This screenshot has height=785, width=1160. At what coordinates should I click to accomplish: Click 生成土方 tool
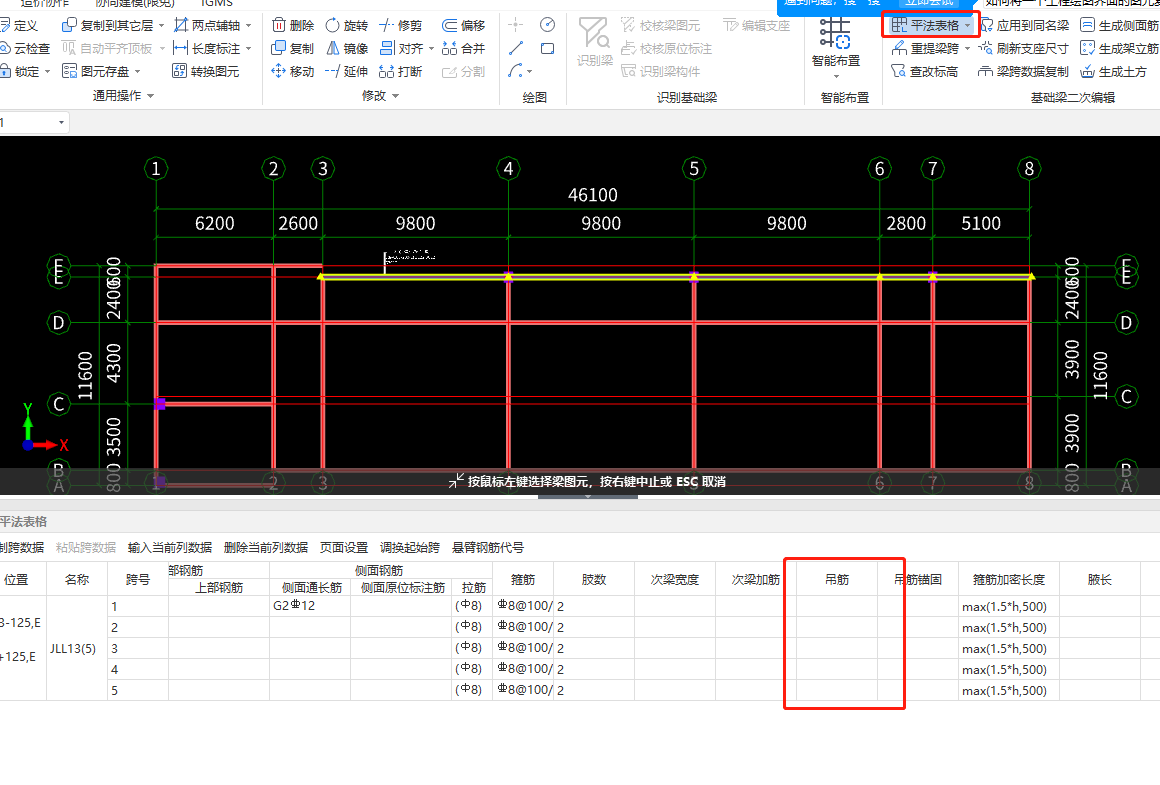[x=1113, y=71]
